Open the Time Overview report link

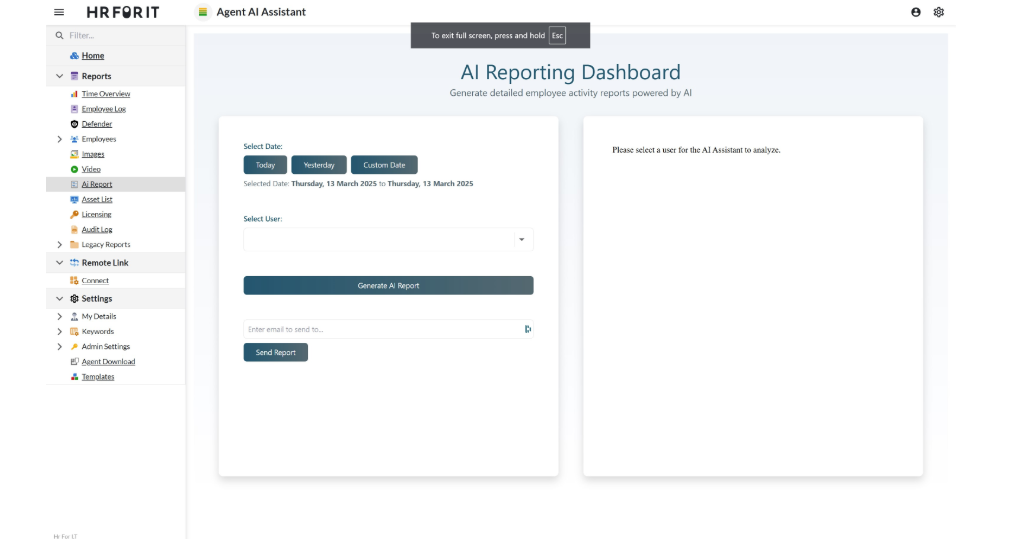[106, 94]
